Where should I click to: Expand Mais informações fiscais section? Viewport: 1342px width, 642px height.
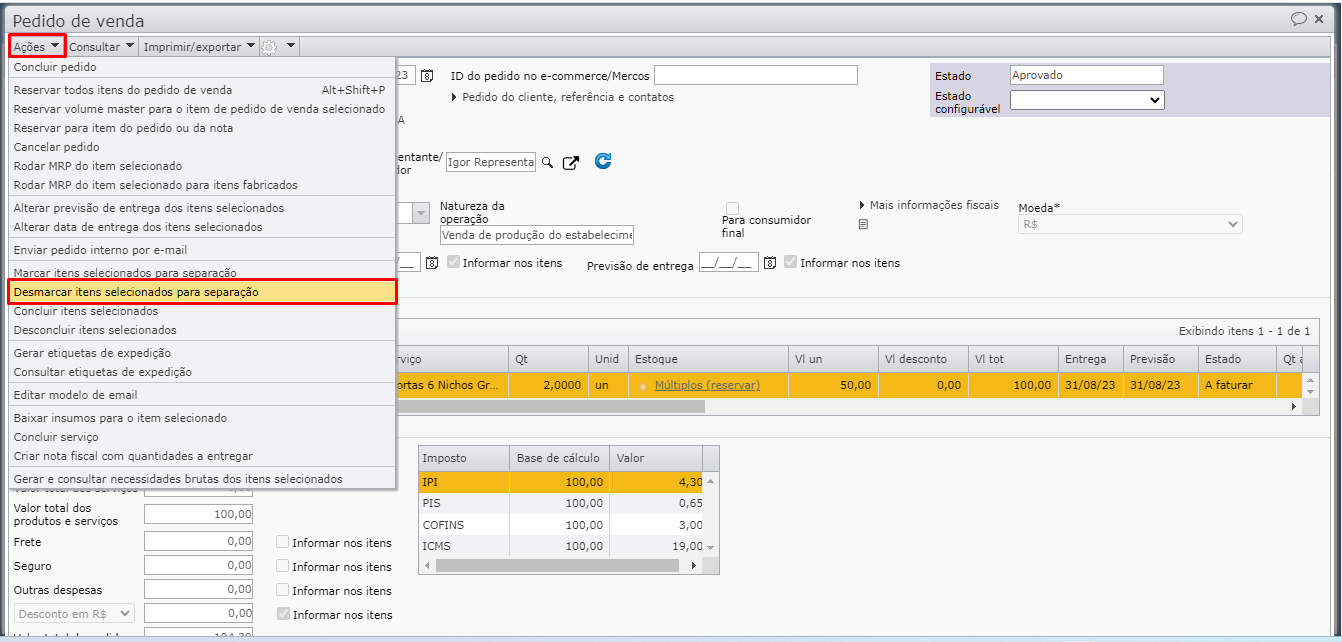pyautogui.click(x=863, y=205)
